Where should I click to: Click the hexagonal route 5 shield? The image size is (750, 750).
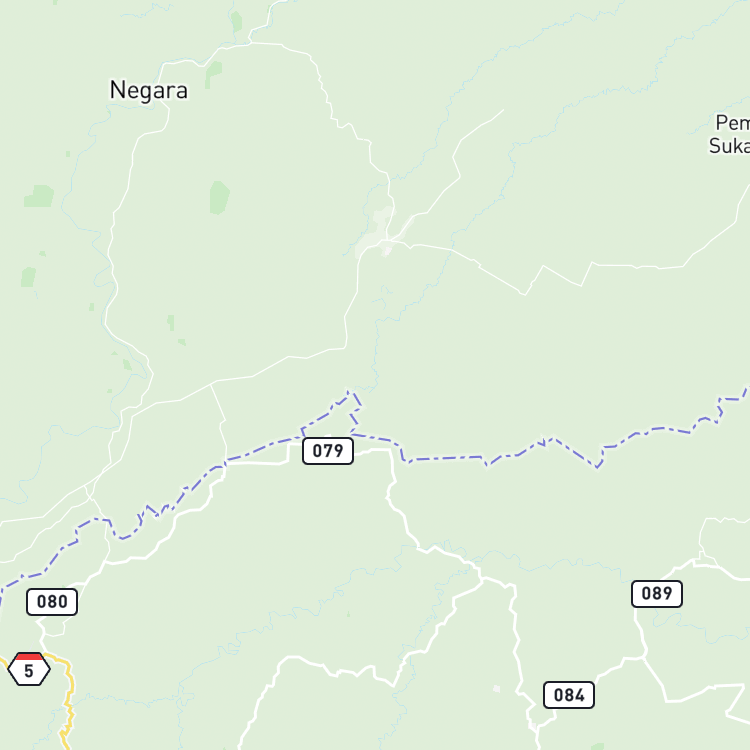(x=29, y=669)
